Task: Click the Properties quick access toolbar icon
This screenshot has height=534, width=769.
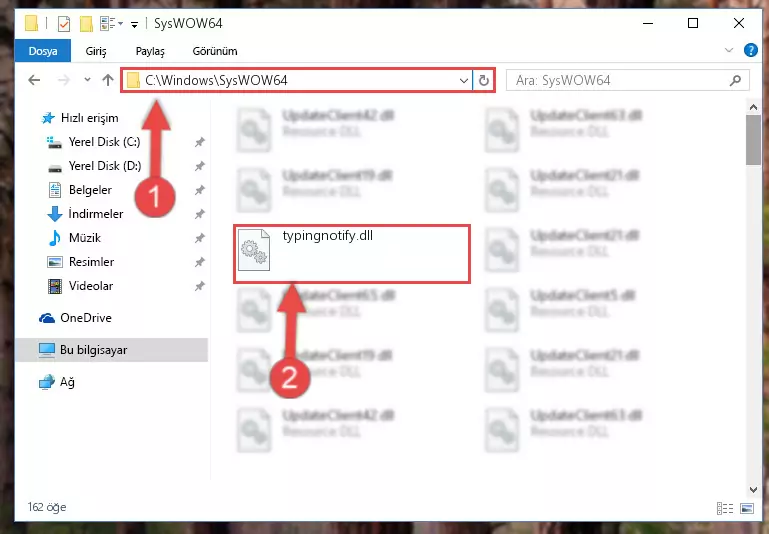Action: (64, 24)
